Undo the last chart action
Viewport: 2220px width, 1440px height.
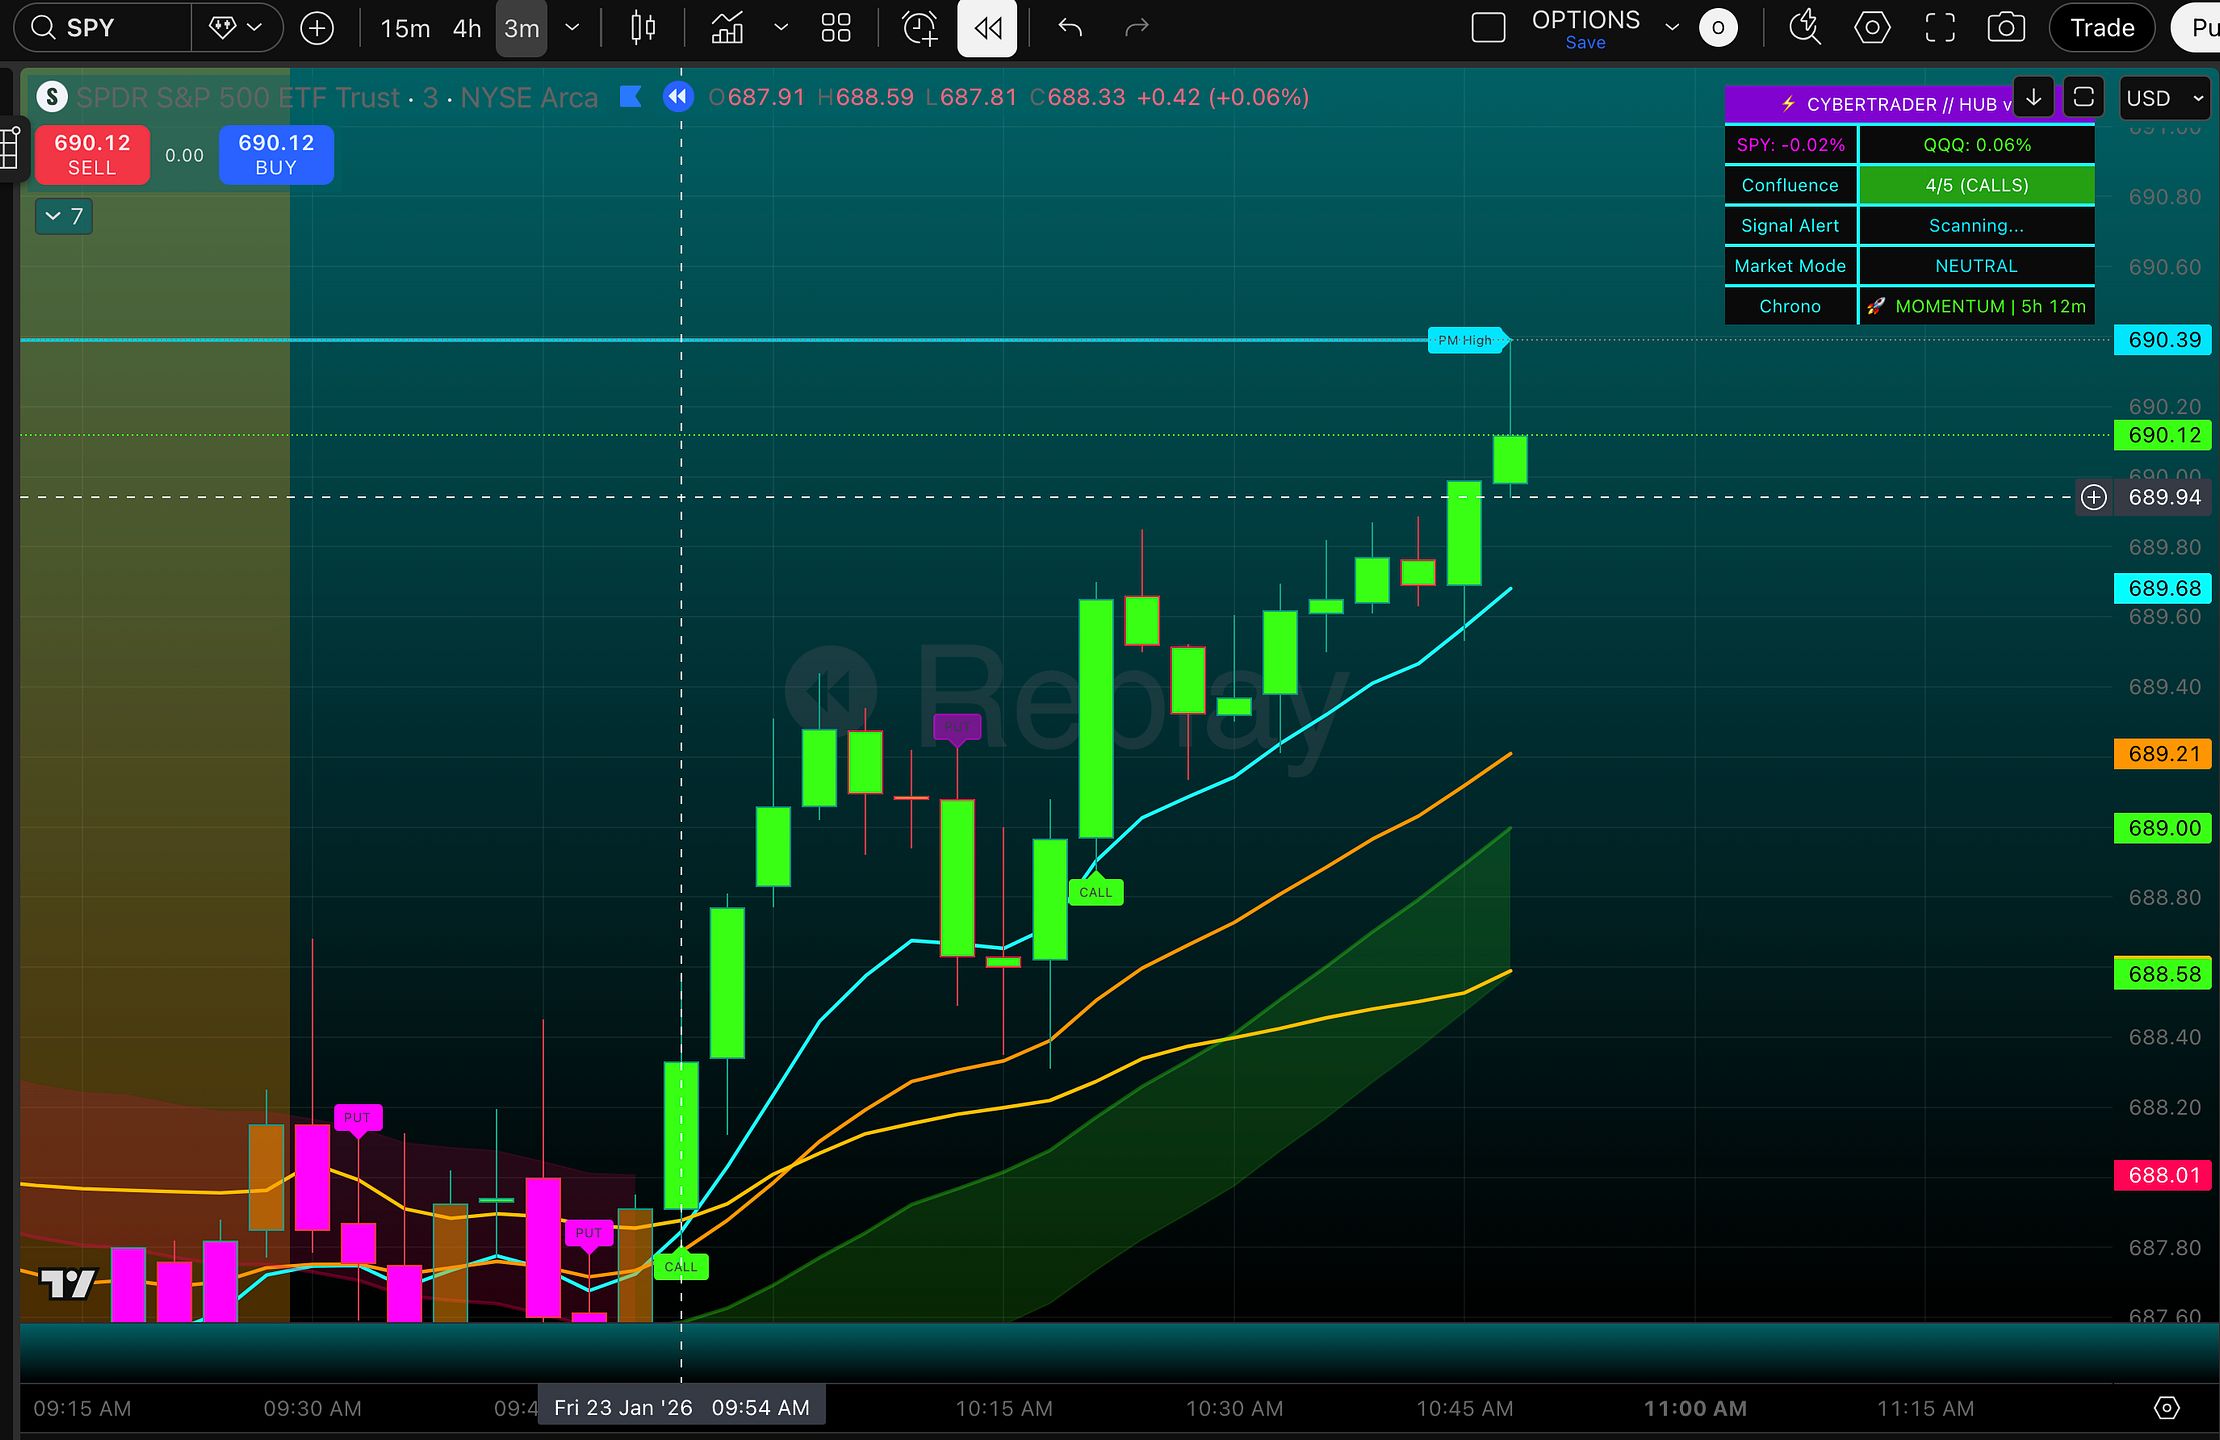1070,28
